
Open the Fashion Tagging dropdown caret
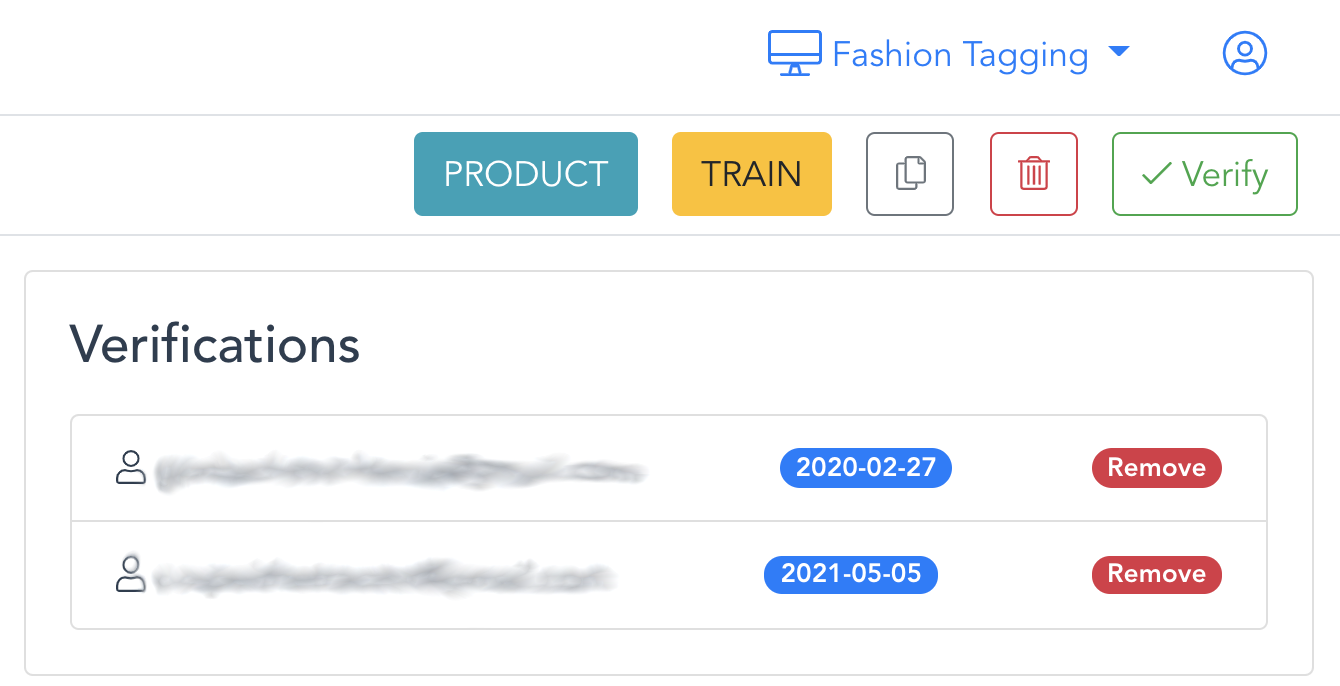tap(1119, 52)
